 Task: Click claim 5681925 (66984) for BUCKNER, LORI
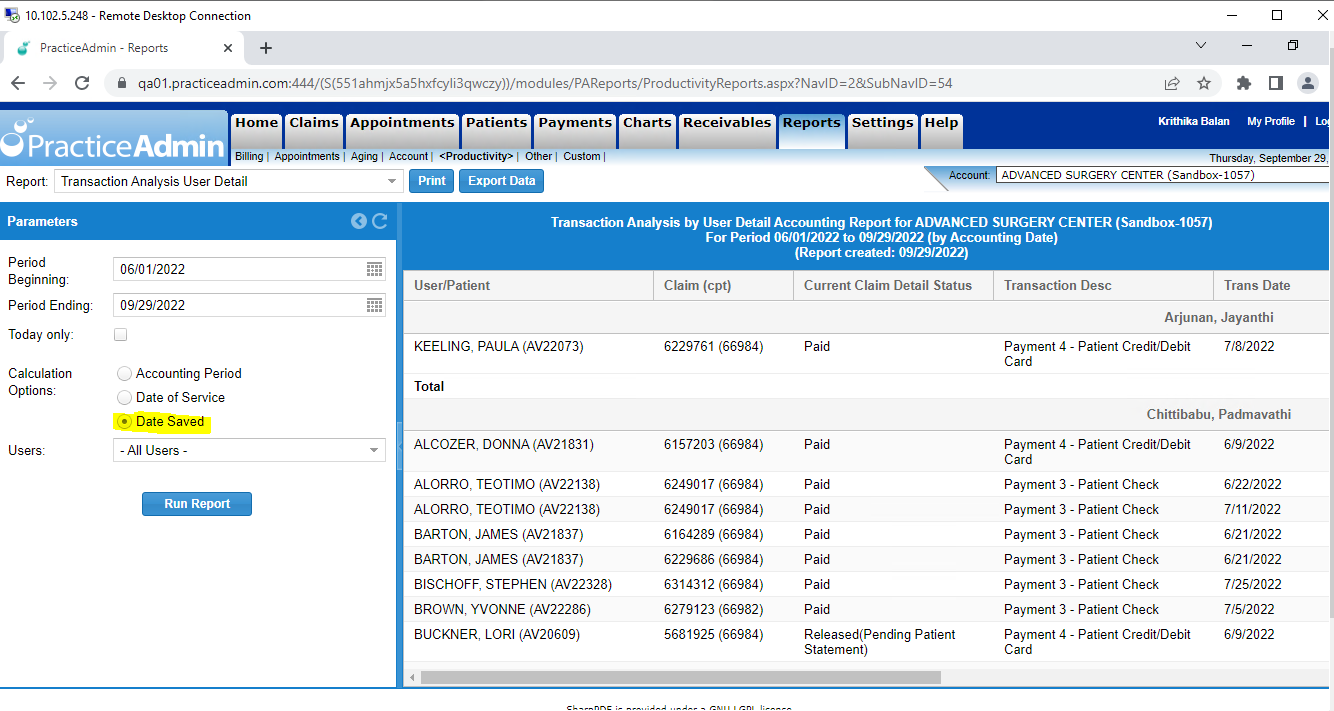713,634
